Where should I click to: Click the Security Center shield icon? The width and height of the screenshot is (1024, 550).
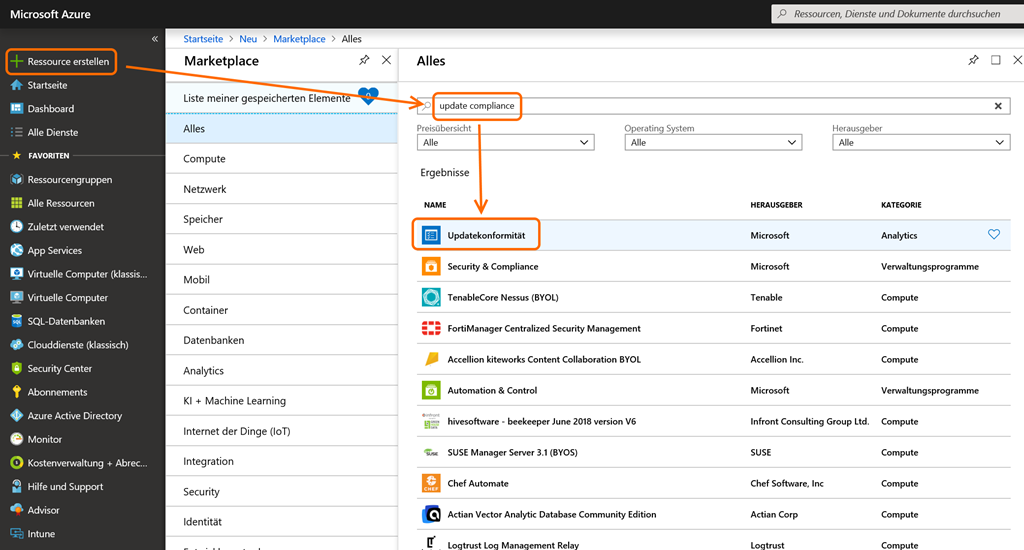pos(16,368)
